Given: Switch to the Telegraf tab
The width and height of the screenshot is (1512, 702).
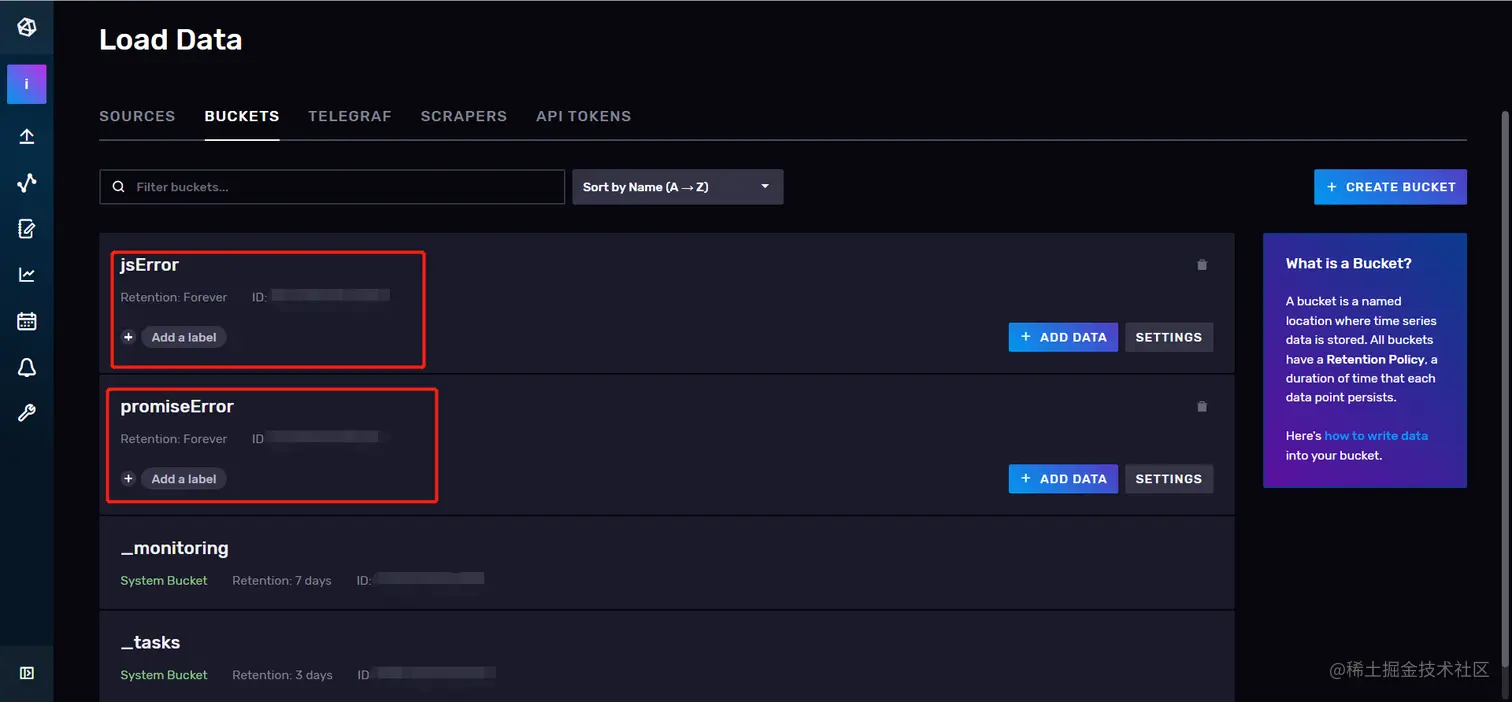Looking at the screenshot, I should click(350, 116).
